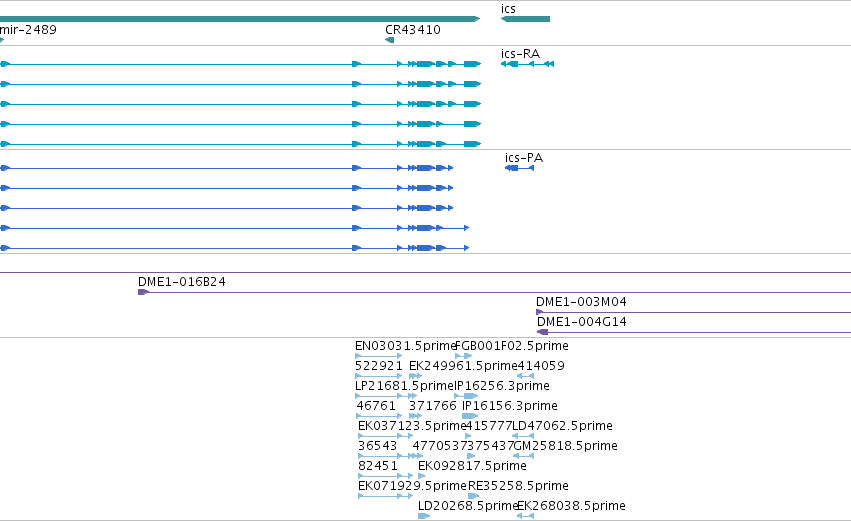Viewport: 851px width, 521px height.
Task: Select the ics-RA transcript glyph
Action: 527,64
